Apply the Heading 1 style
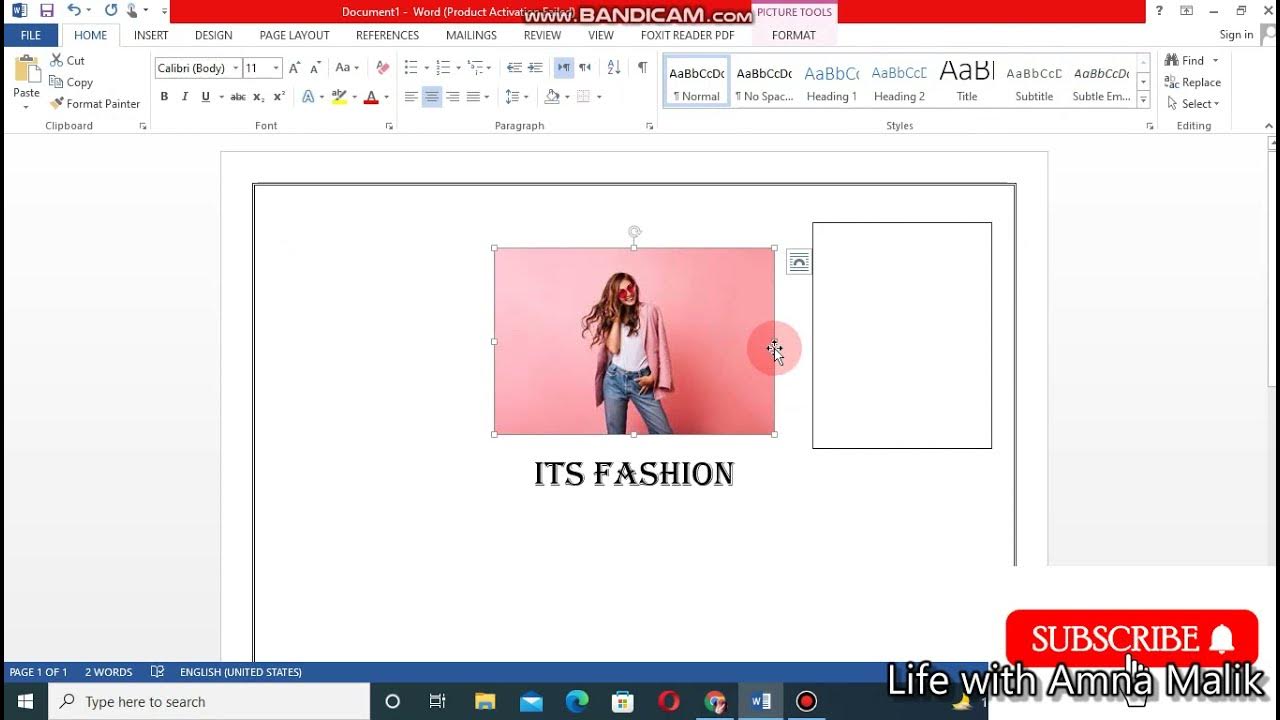 pos(832,82)
